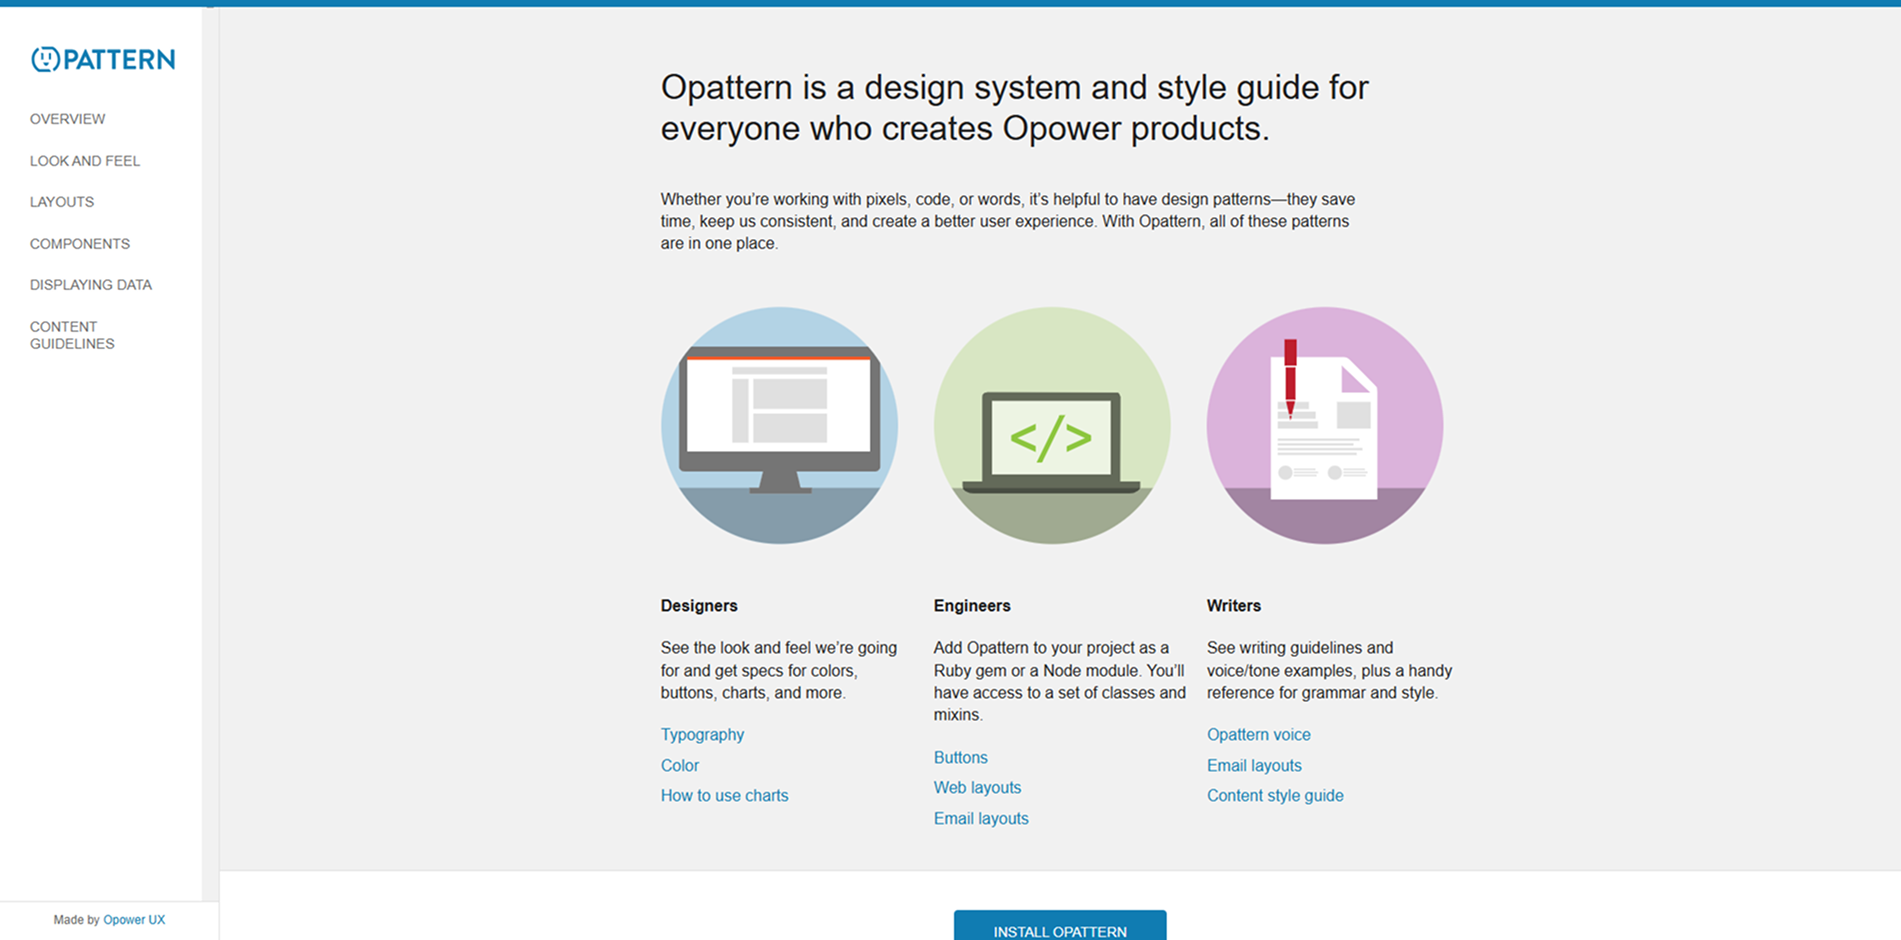Image resolution: width=1901 pixels, height=940 pixels.
Task: Click the text 'Add Opattern to your project'
Action: (1060, 681)
